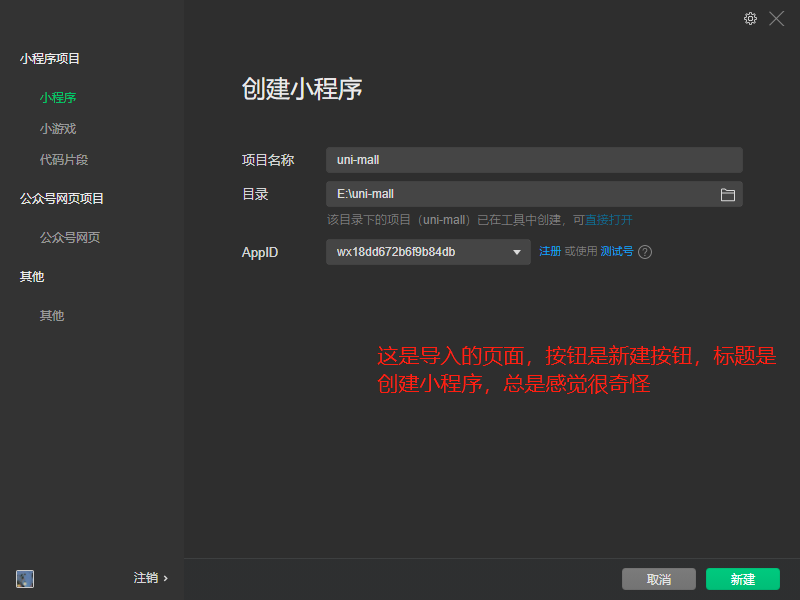Click the 注册 register link
The image size is (800, 600).
[550, 251]
